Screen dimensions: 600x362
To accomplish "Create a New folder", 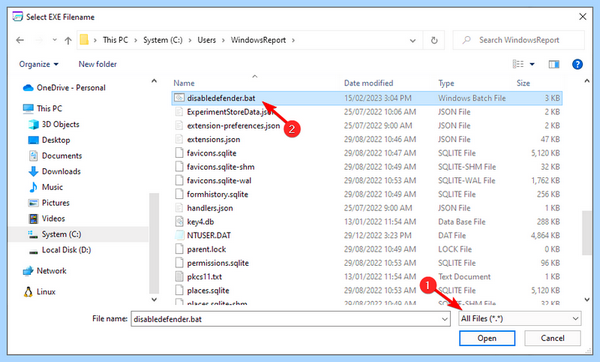I will pyautogui.click(x=98, y=64).
